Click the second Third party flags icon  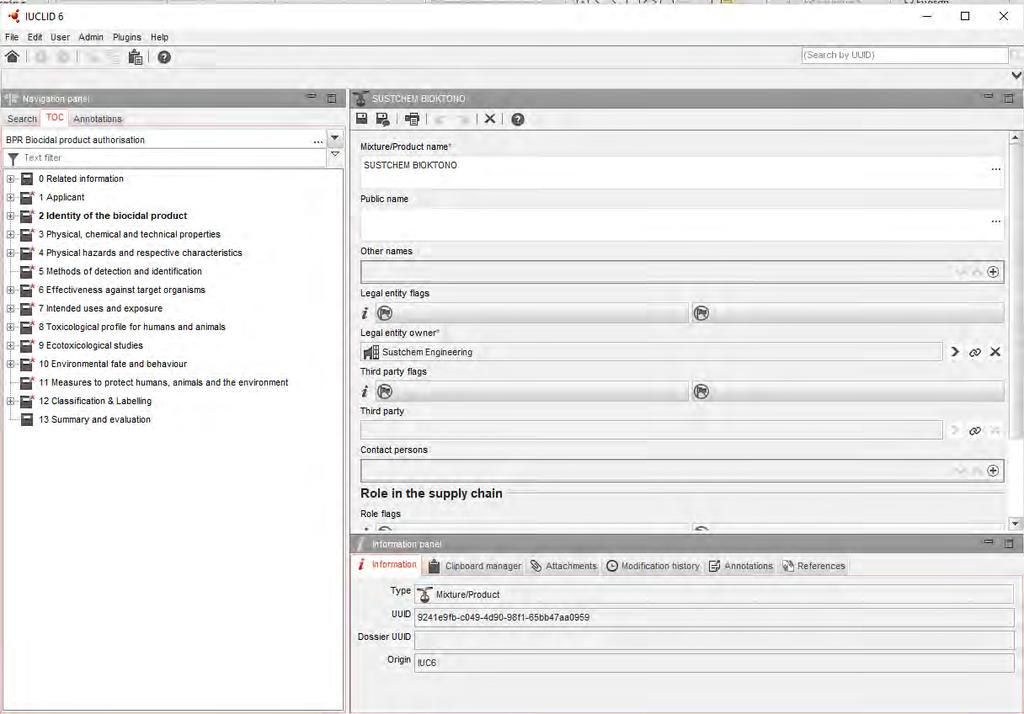[701, 391]
